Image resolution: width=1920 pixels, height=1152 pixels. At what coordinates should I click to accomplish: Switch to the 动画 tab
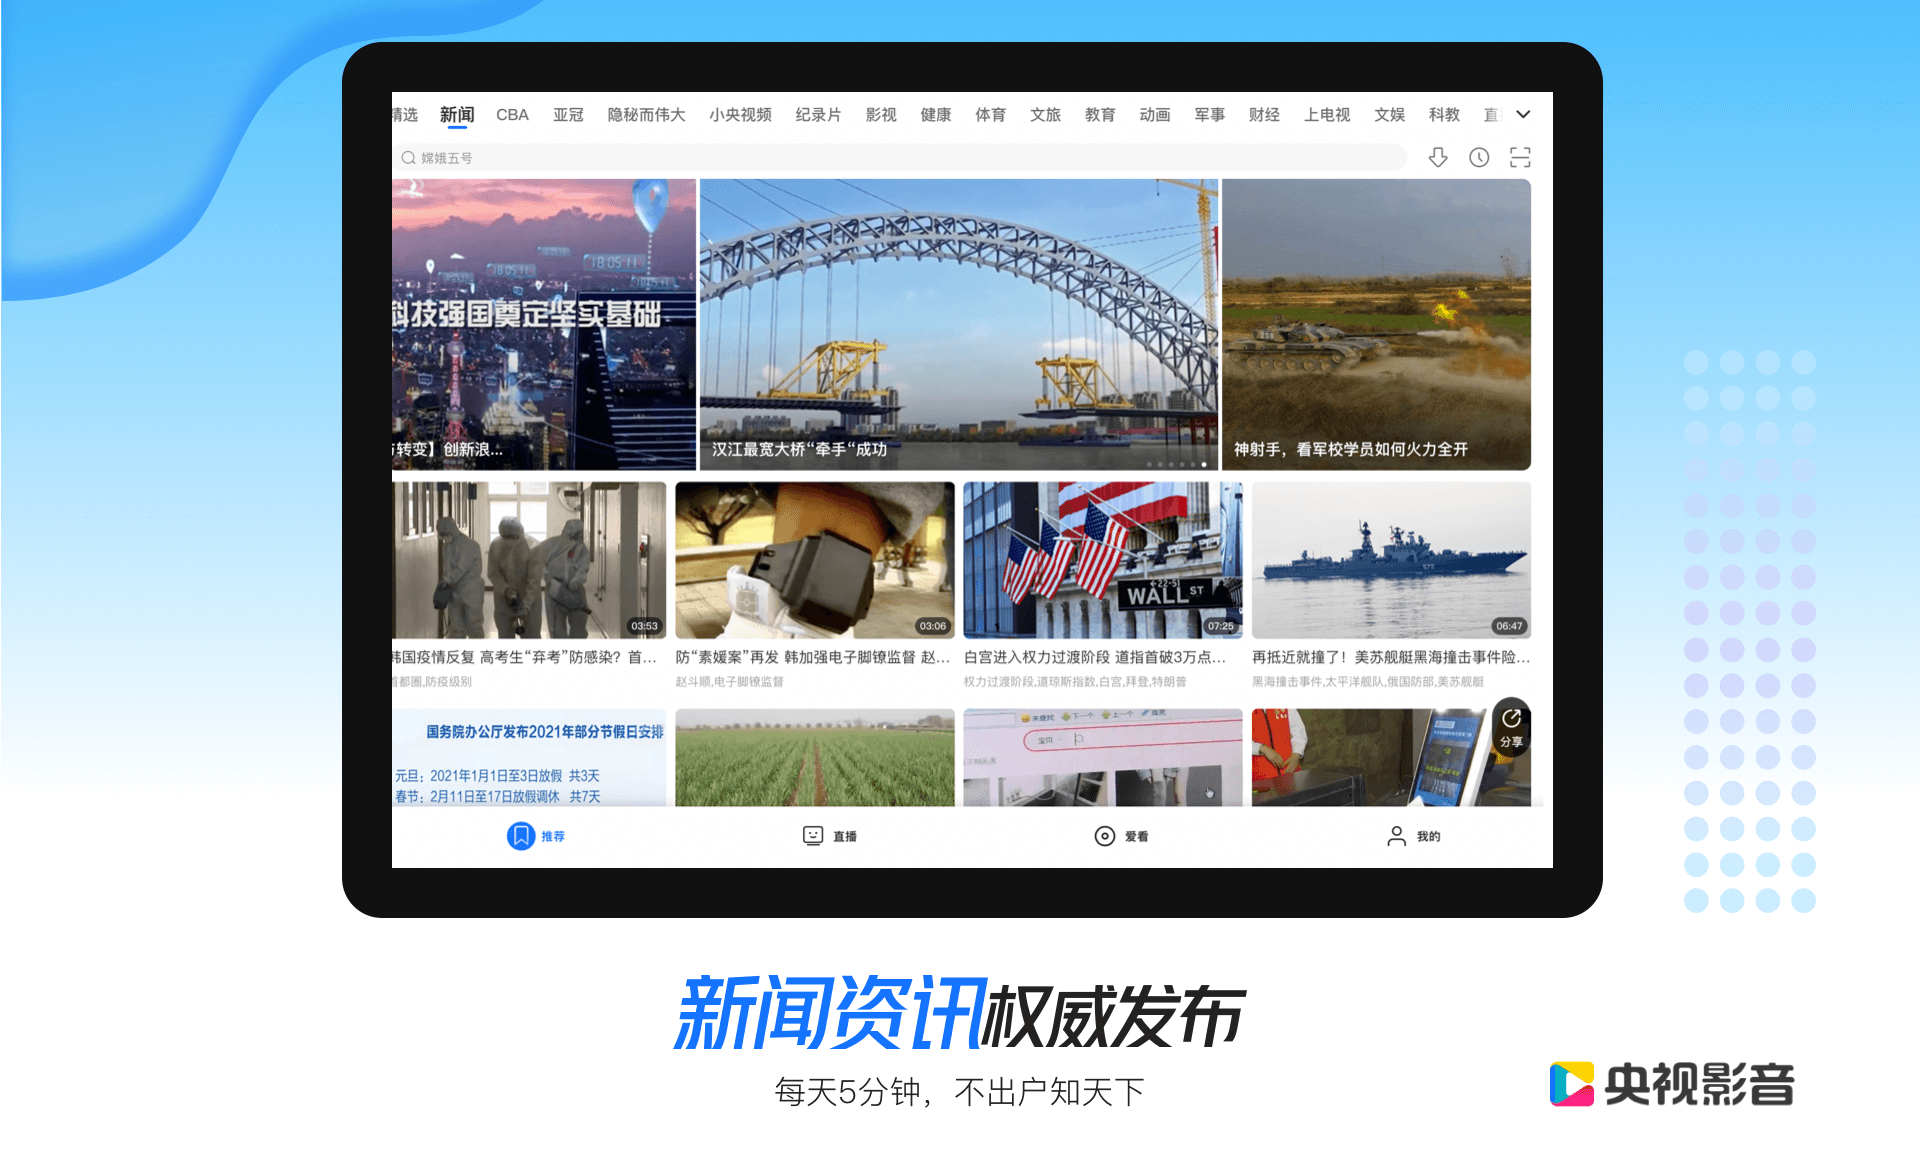click(1155, 114)
